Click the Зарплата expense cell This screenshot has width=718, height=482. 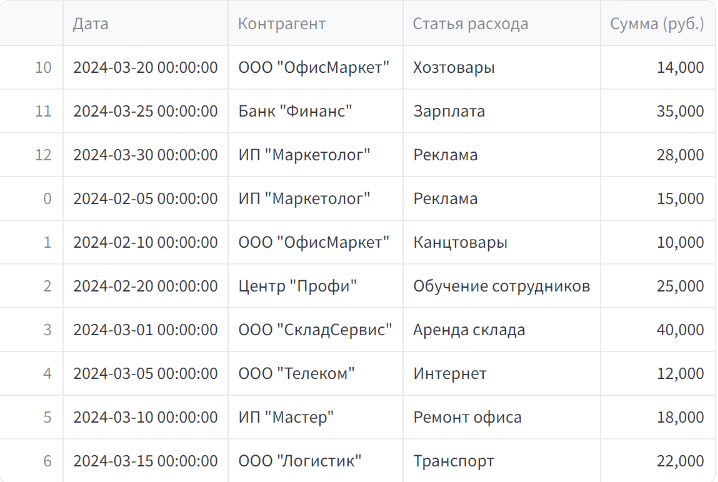point(501,111)
